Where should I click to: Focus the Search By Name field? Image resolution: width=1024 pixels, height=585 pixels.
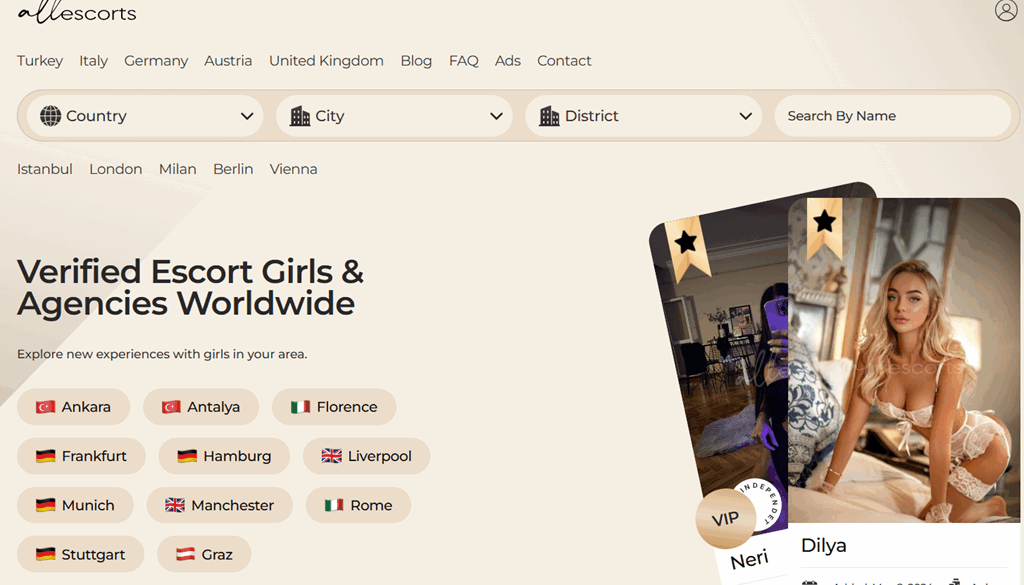pyautogui.click(x=892, y=116)
